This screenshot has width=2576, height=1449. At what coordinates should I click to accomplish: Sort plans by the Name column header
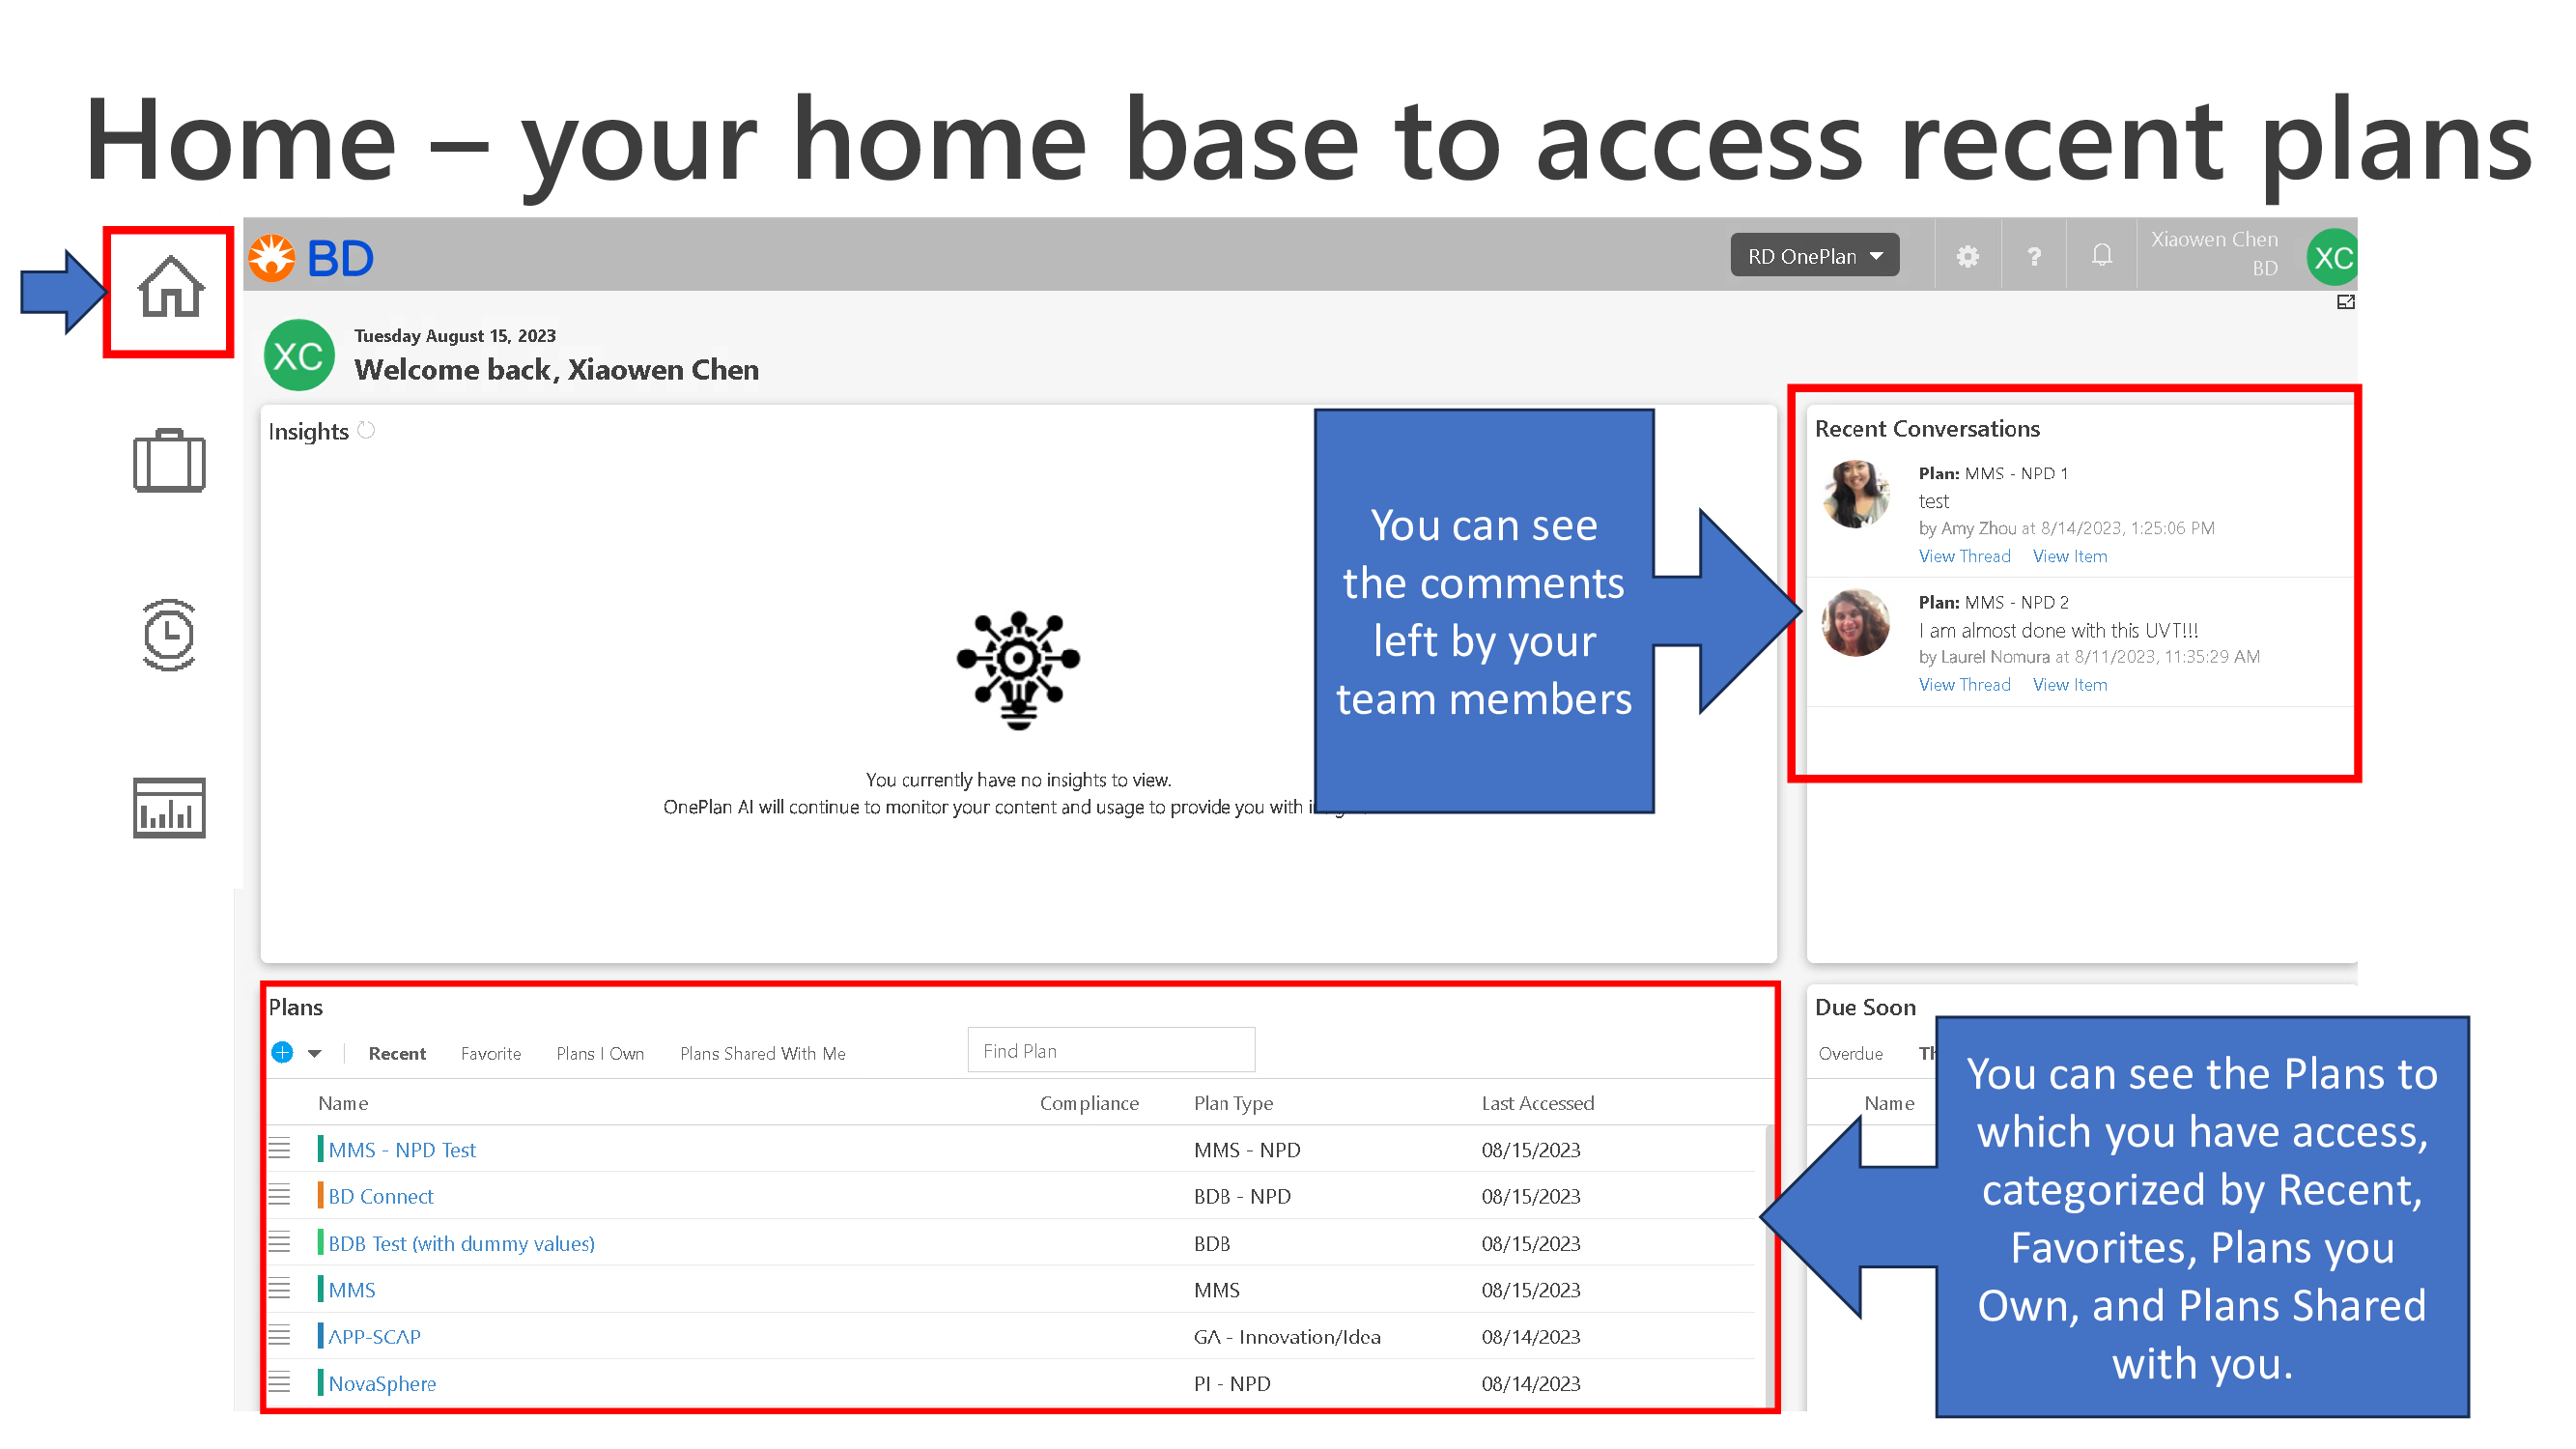click(x=343, y=1103)
